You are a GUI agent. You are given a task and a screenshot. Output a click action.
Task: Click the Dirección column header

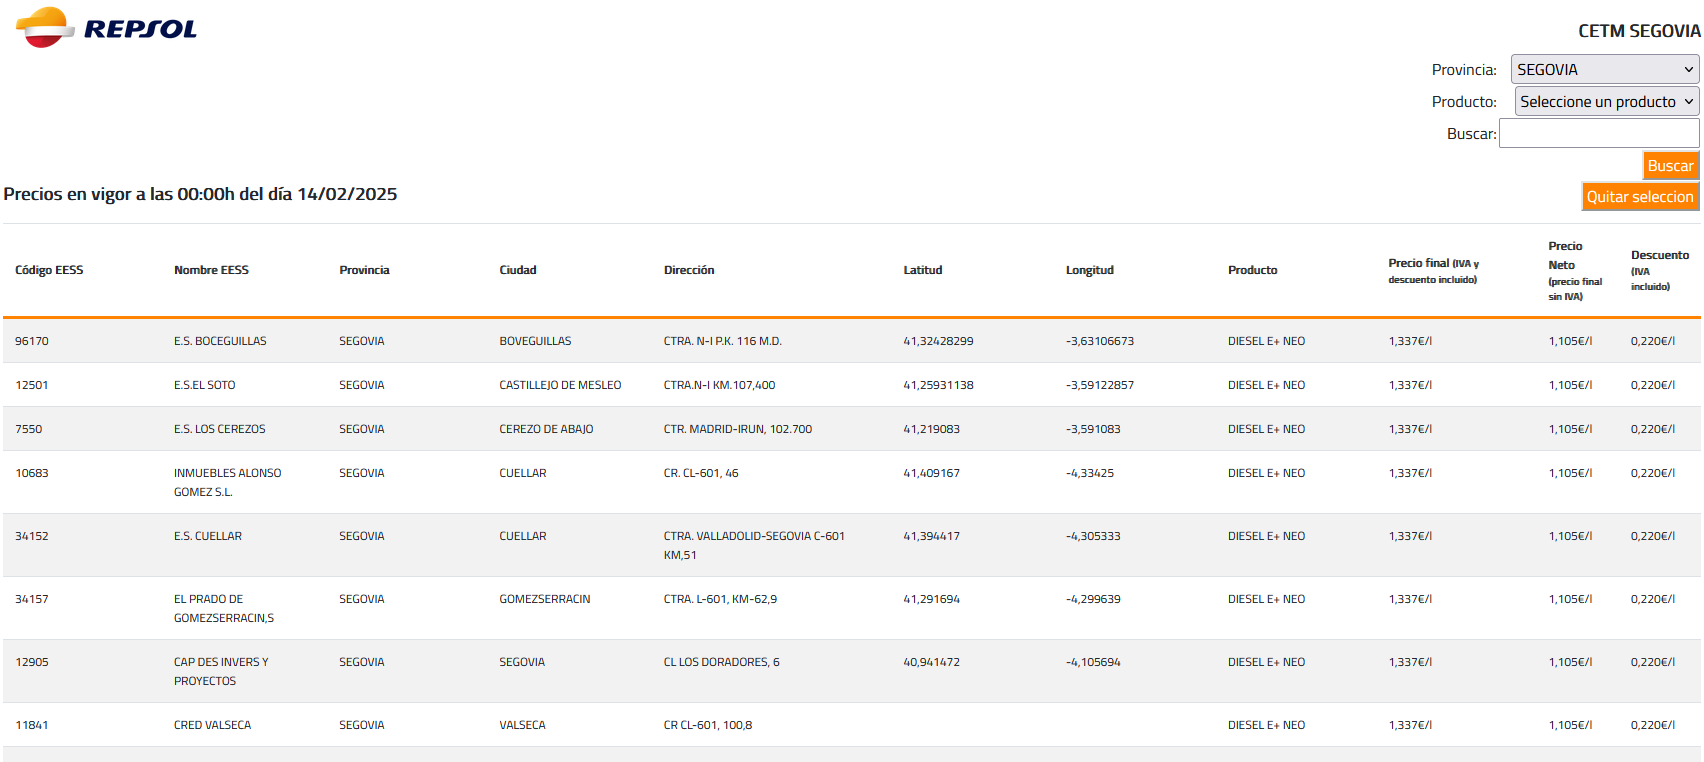click(689, 270)
